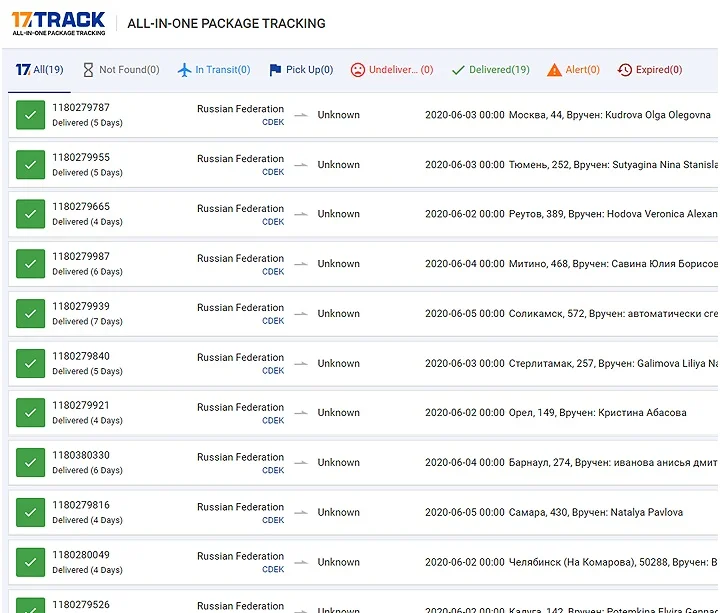Open CDEK carrier link for 1180279816
This screenshot has width=720, height=613.
pos(273,520)
